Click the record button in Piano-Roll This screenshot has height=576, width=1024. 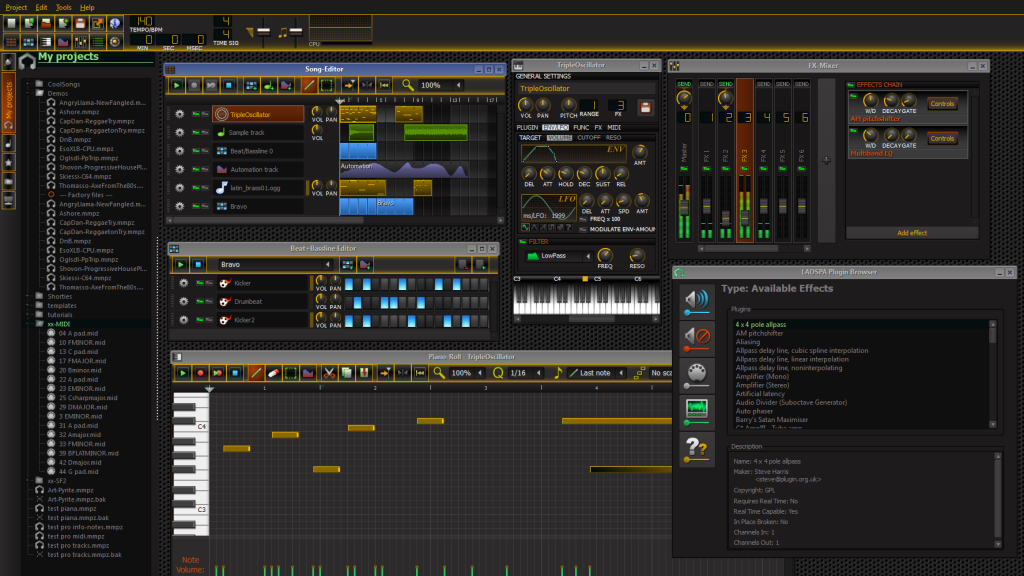tap(200, 373)
